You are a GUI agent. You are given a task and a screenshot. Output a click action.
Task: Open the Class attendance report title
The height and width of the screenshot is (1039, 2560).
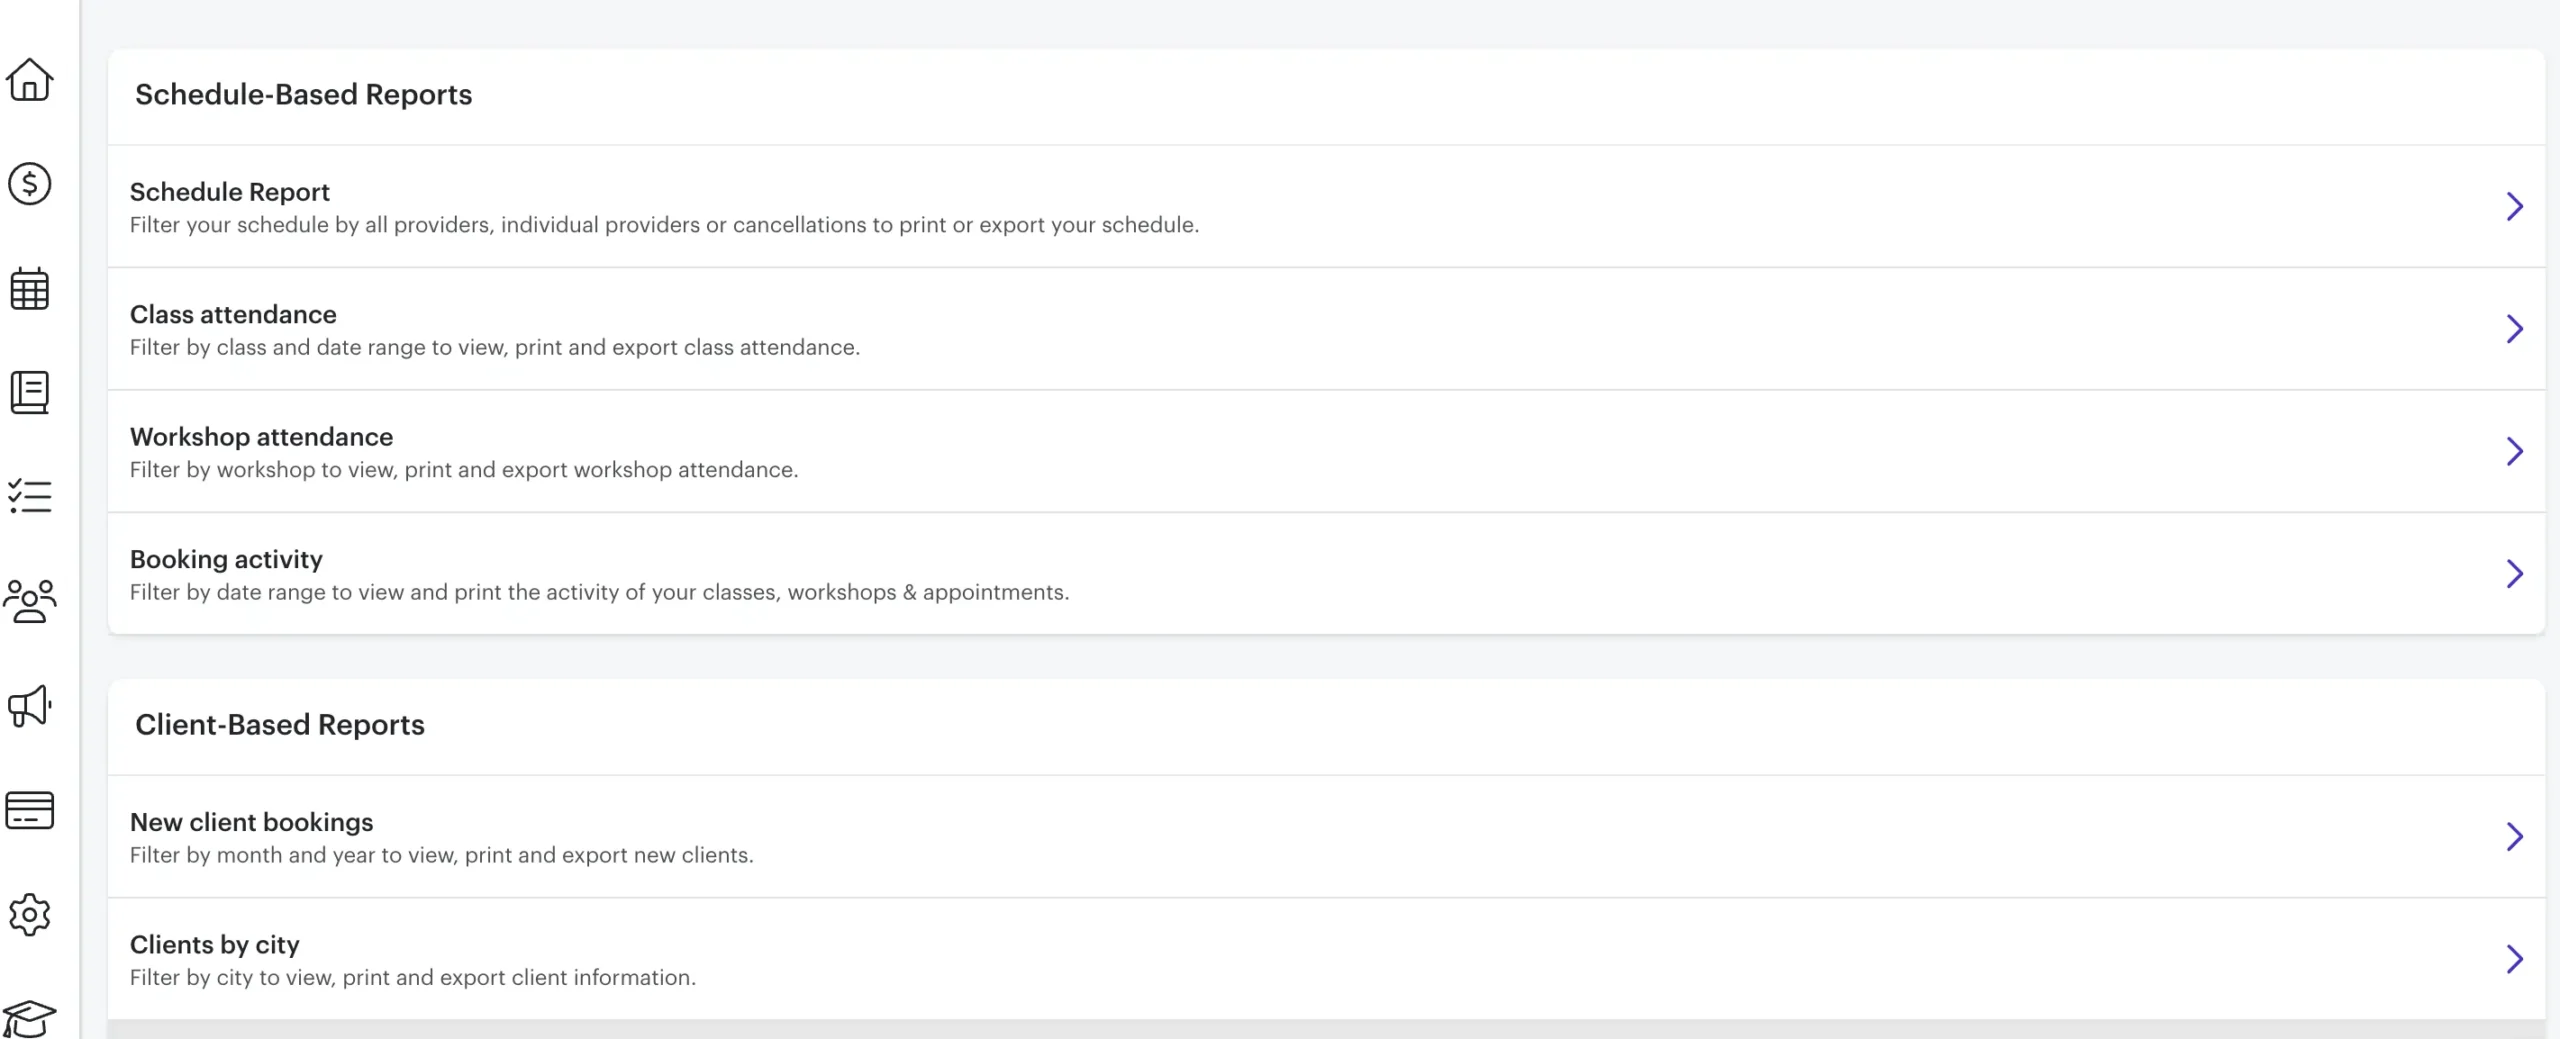[233, 314]
